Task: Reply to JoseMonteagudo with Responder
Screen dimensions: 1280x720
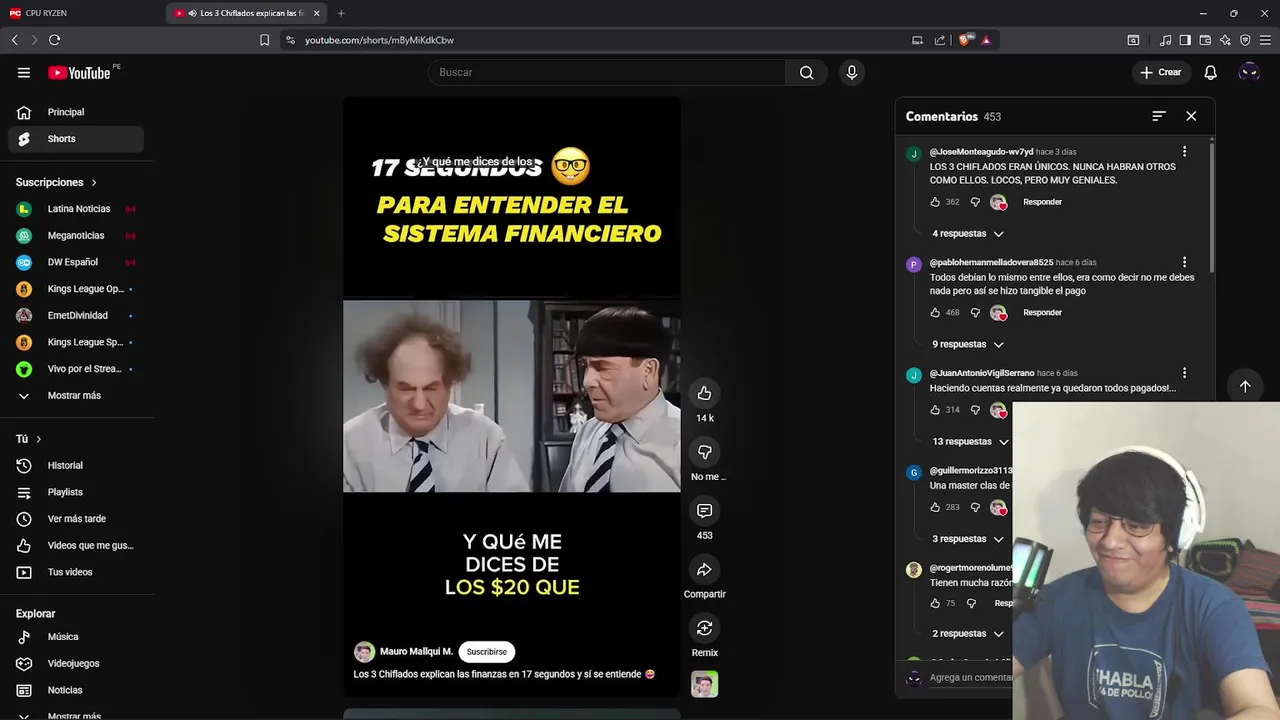Action: pyautogui.click(x=1042, y=202)
